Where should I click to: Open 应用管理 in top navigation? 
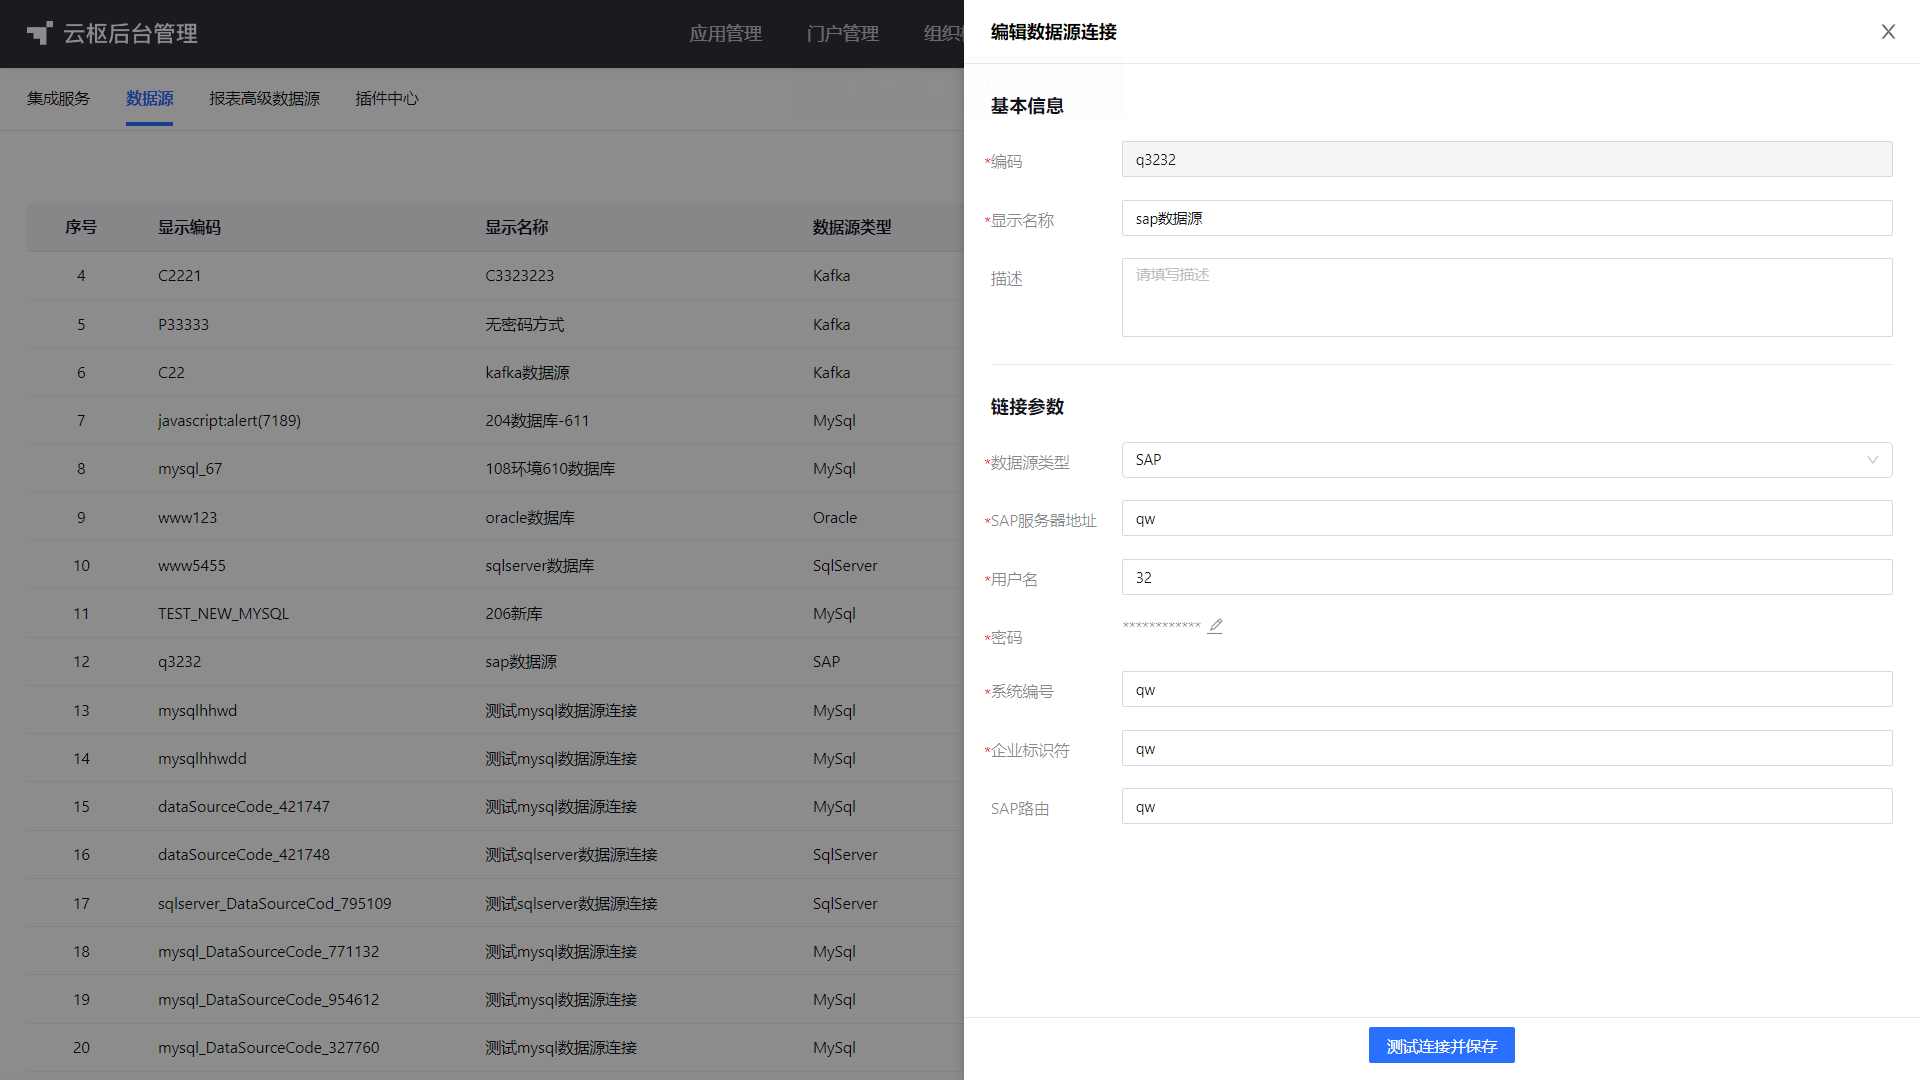tap(725, 33)
